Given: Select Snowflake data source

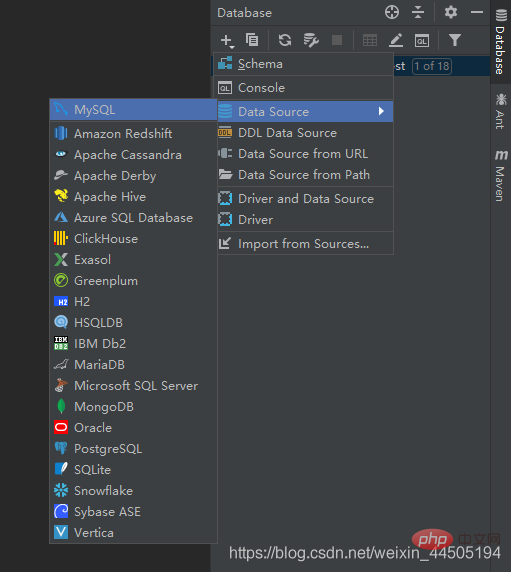Looking at the screenshot, I should (133, 491).
